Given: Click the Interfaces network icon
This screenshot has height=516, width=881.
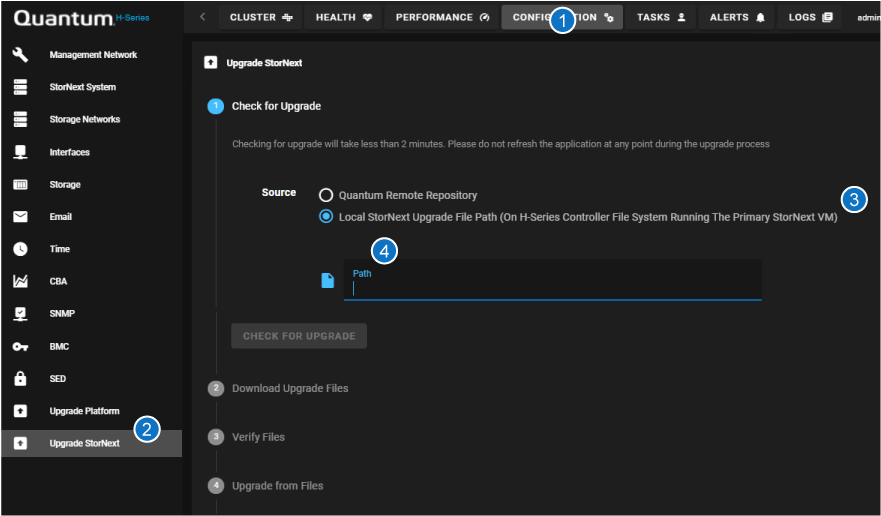Looking at the screenshot, I should click(x=20, y=152).
